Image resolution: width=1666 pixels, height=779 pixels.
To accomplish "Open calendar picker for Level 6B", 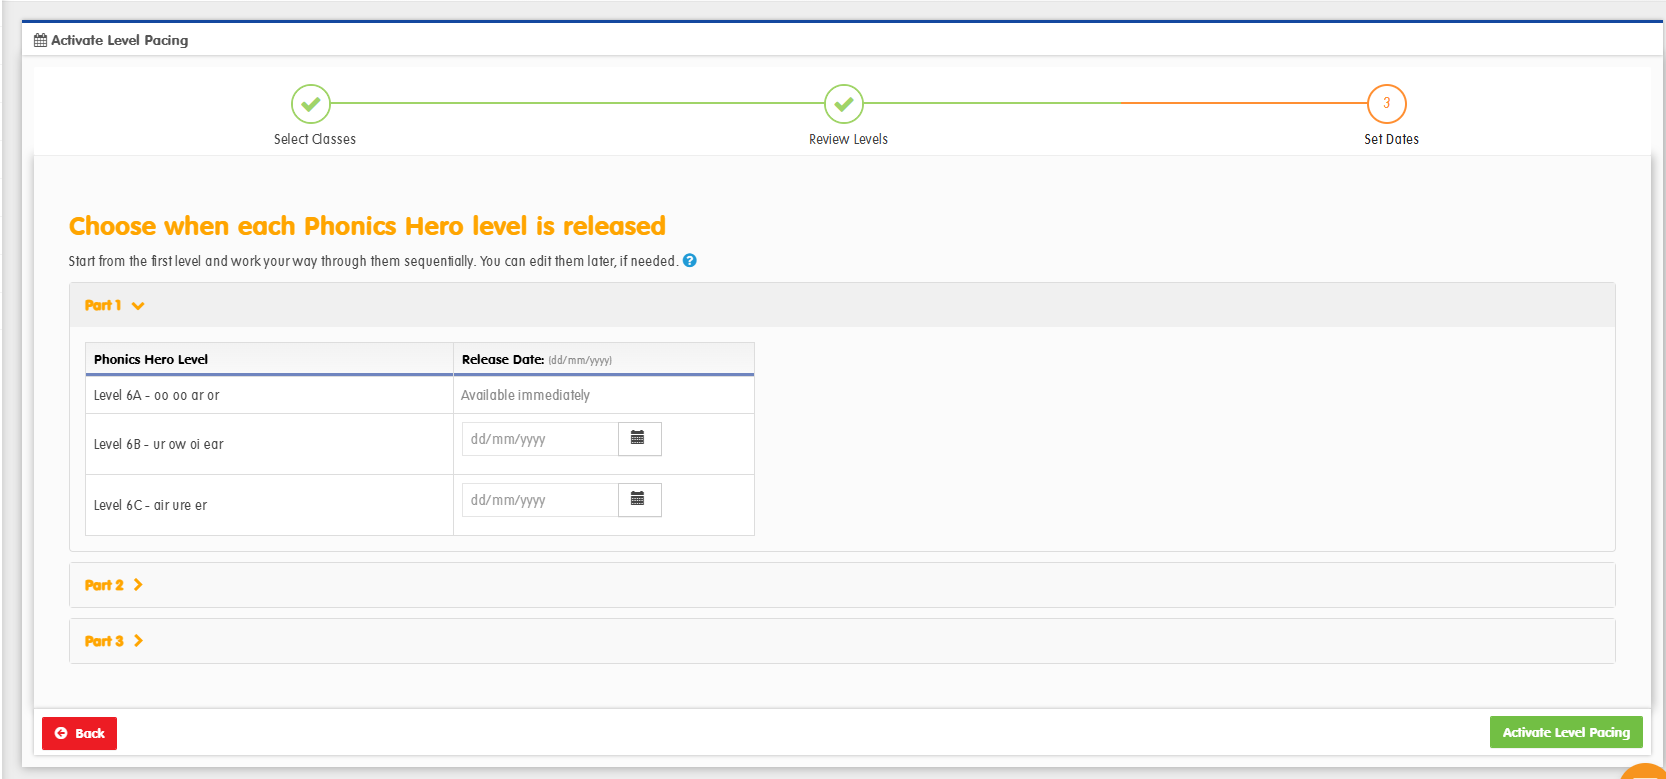I will click(639, 439).
